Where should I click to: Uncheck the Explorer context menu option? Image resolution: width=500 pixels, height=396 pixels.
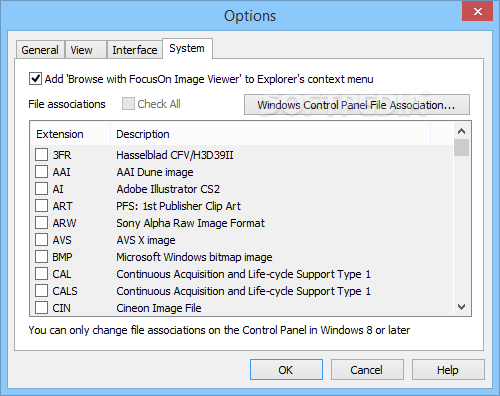click(x=35, y=79)
